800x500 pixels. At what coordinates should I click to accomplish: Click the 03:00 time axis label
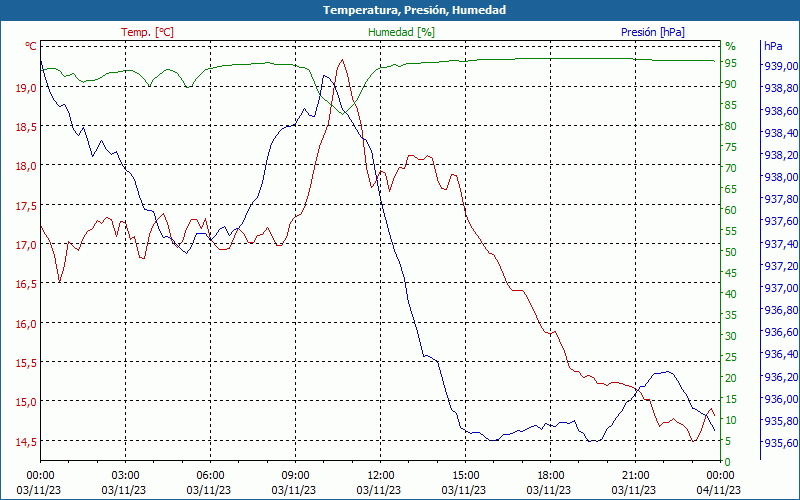coord(126,476)
